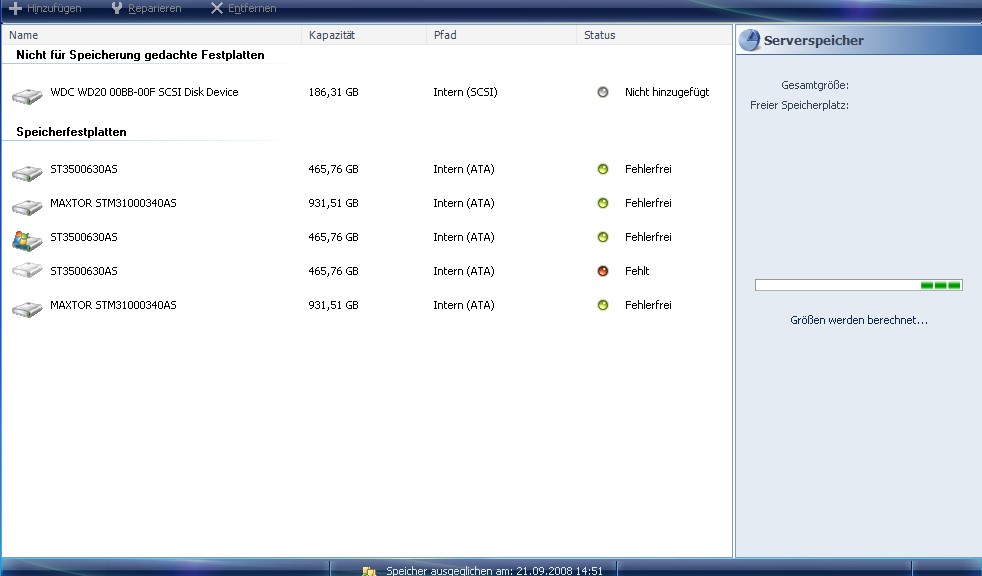This screenshot has height=576, width=982.
Task: Collapse the Speicherfestplatten group heading
Action: (x=71, y=132)
